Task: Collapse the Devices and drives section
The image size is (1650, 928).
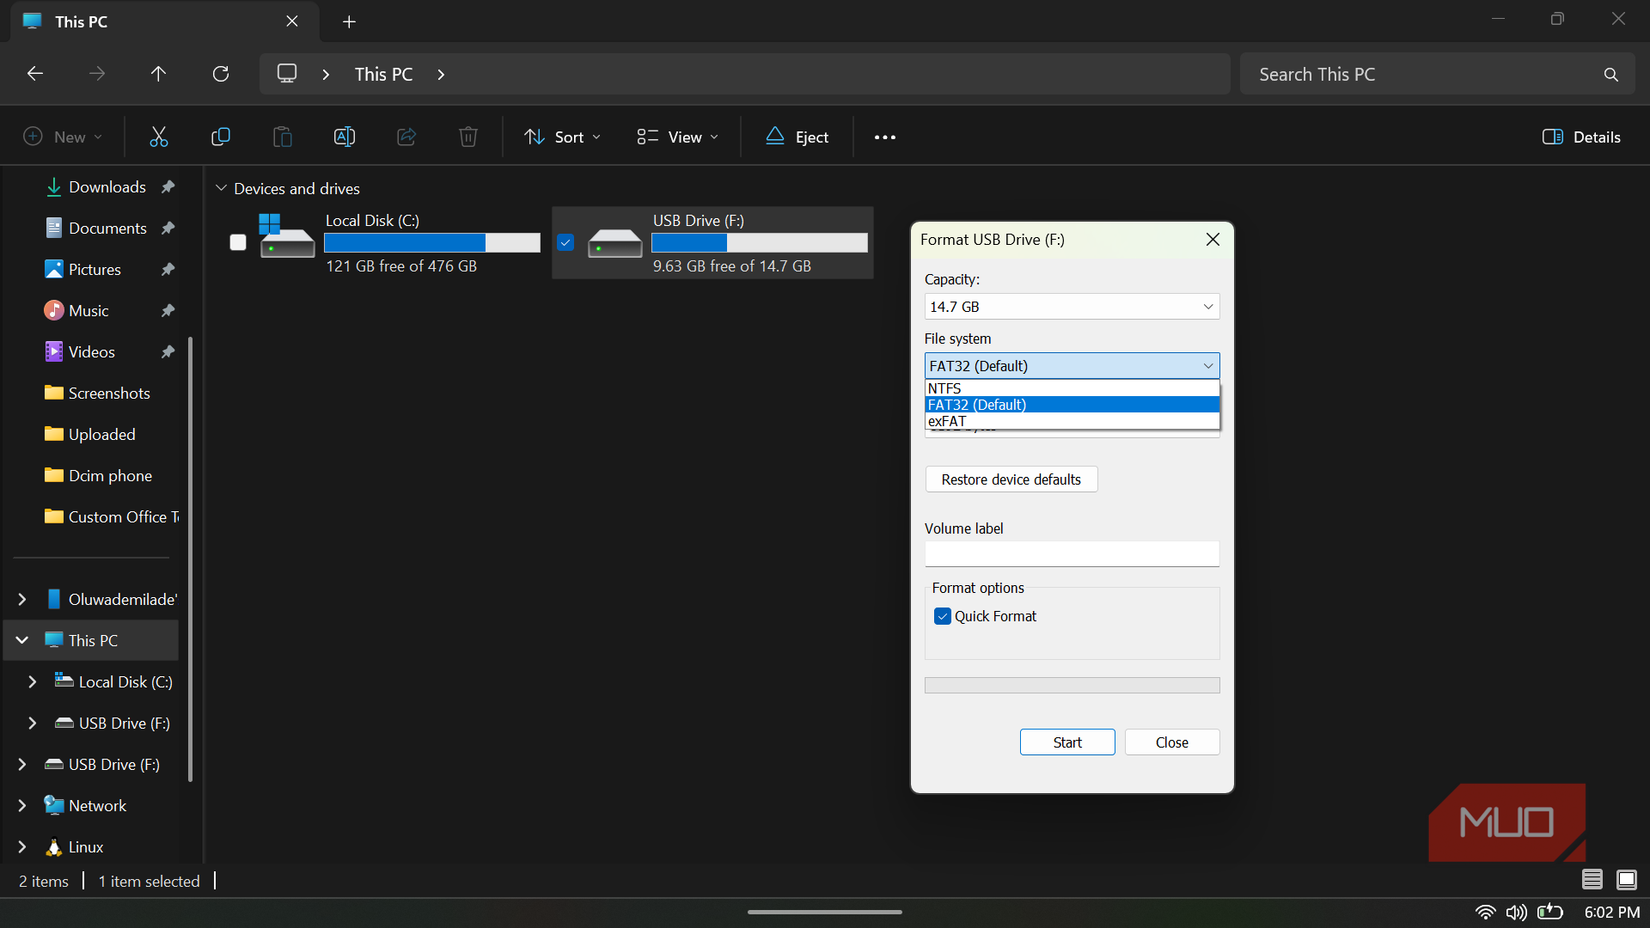Action: 221,188
